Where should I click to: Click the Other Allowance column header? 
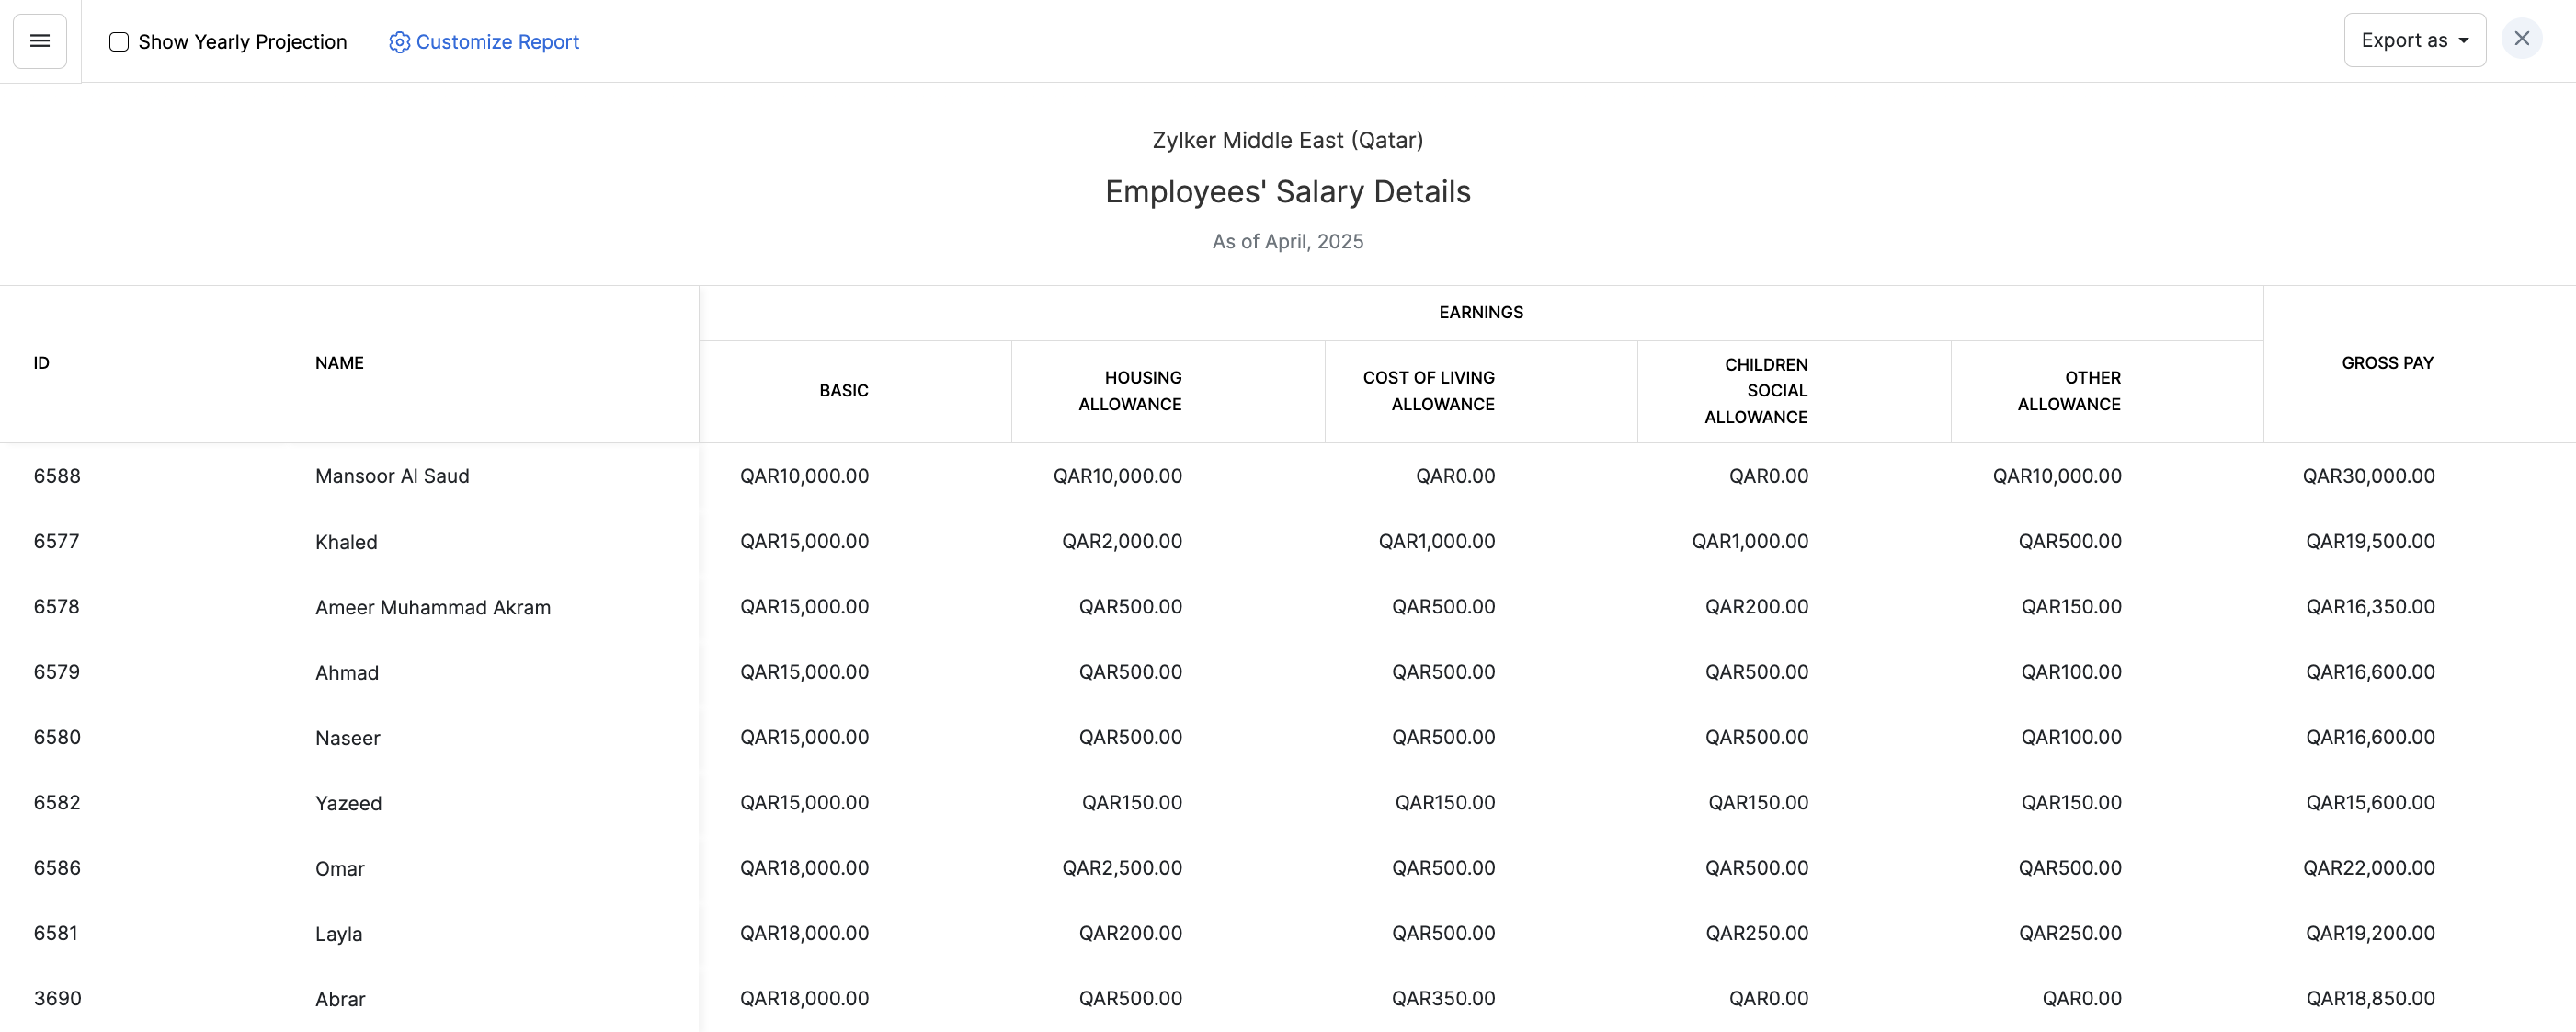(2069, 391)
